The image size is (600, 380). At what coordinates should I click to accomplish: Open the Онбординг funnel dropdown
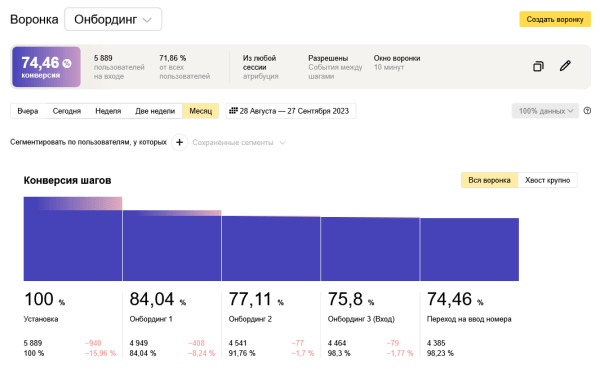tap(113, 19)
